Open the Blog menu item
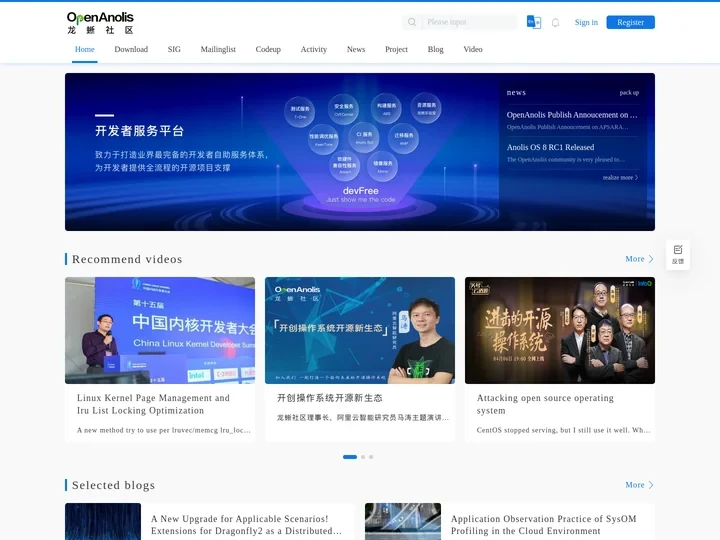 click(x=435, y=49)
